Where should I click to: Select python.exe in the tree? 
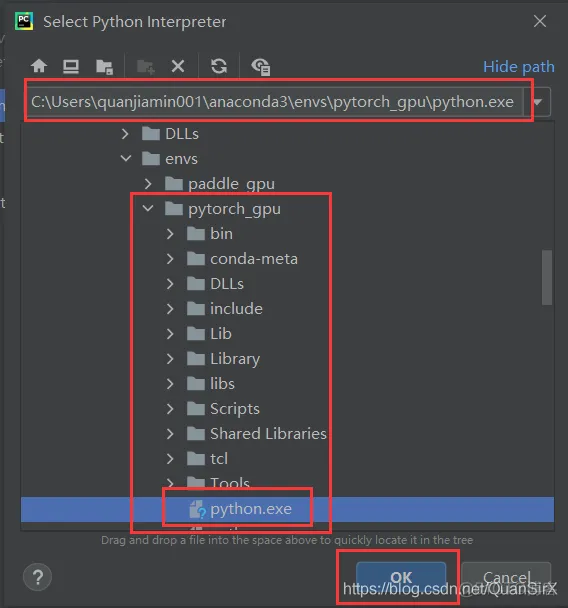point(287,509)
